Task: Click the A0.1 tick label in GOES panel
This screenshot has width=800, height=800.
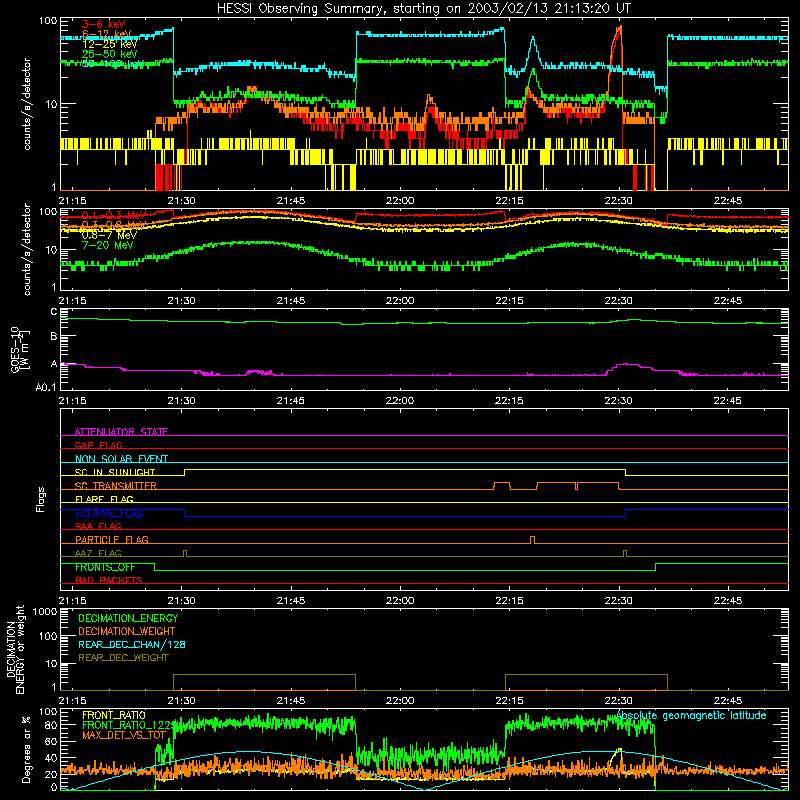Action: tap(46, 387)
